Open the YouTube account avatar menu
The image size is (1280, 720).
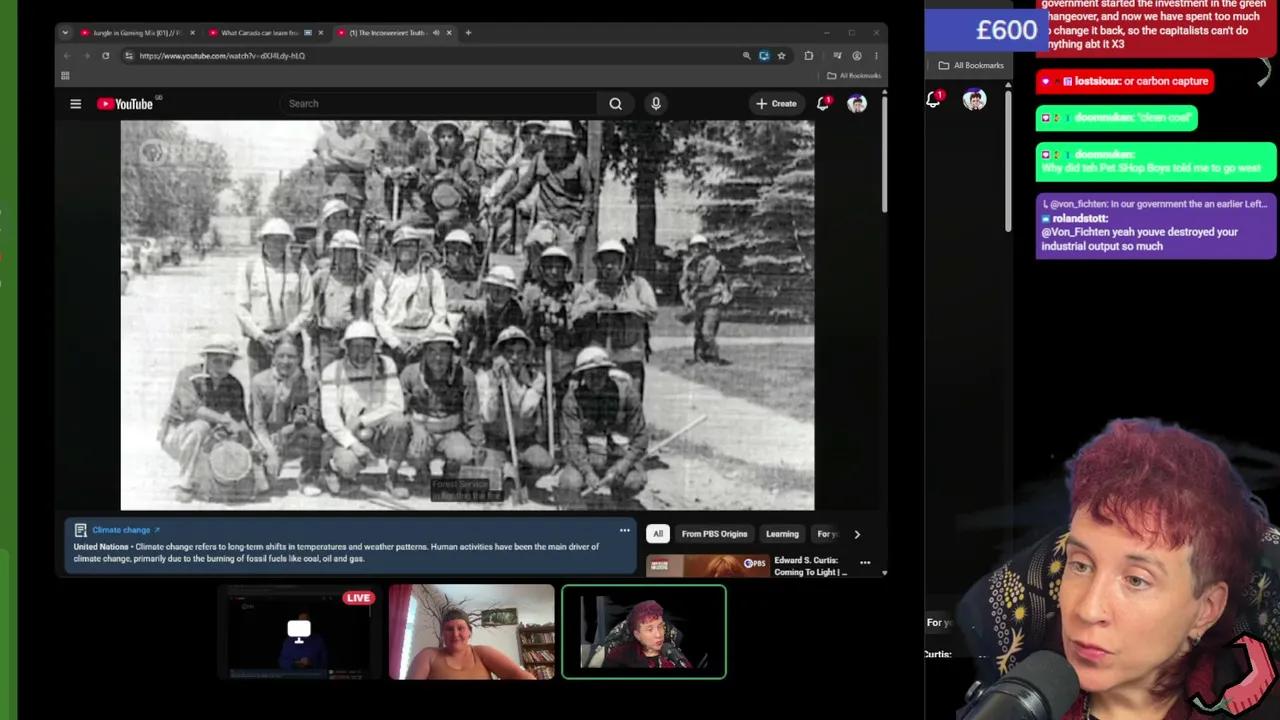tap(857, 104)
